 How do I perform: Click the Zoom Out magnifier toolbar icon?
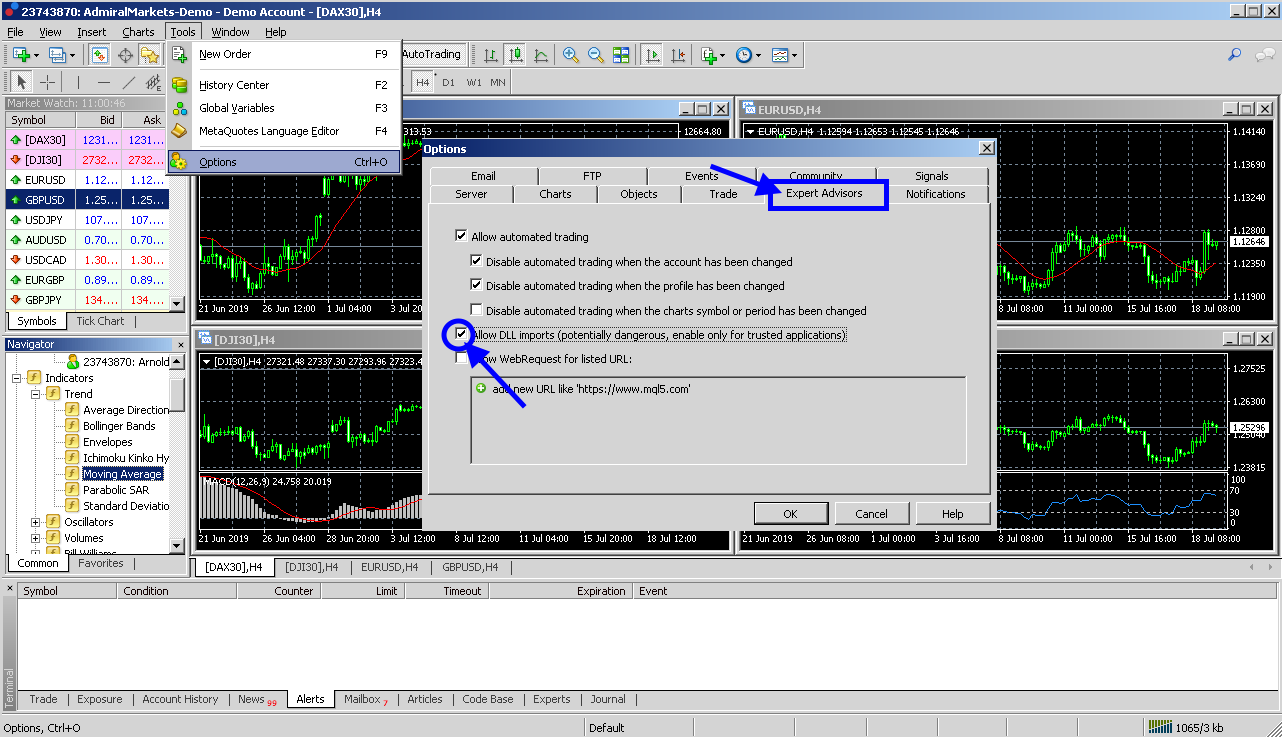pos(595,55)
